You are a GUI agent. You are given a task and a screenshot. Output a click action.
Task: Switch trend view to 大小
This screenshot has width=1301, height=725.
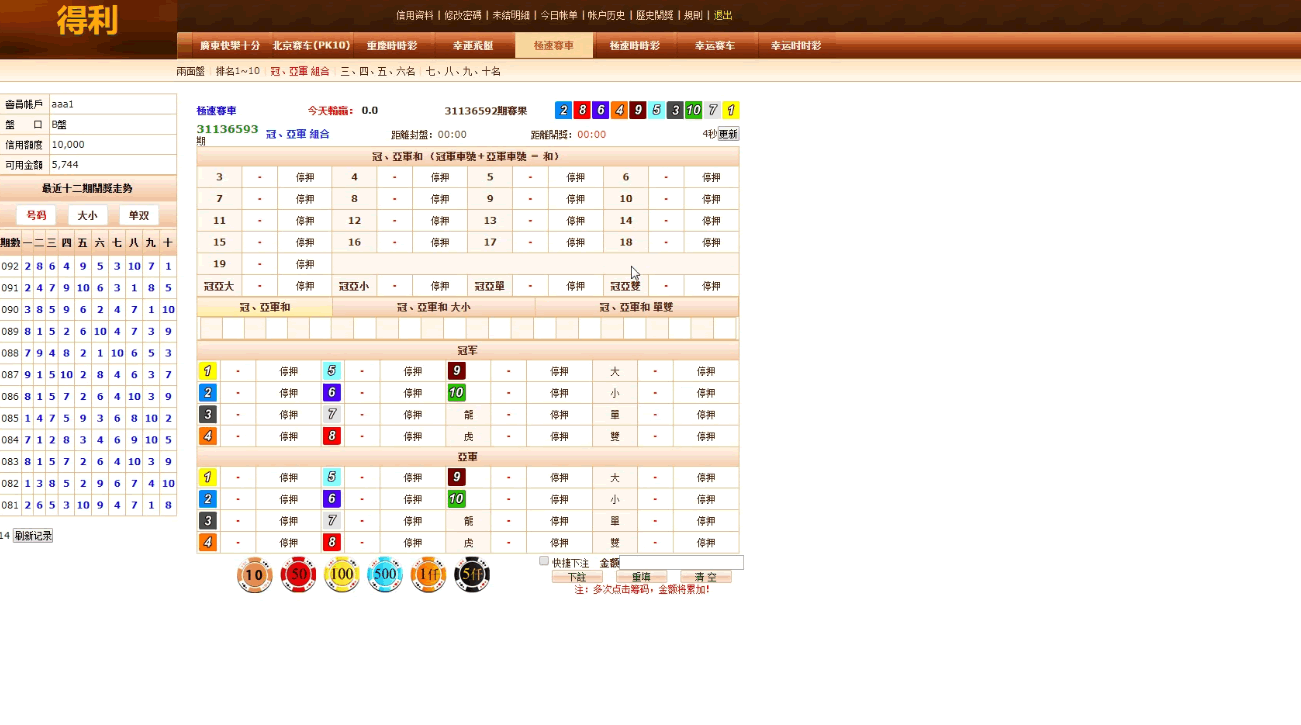coord(88,216)
